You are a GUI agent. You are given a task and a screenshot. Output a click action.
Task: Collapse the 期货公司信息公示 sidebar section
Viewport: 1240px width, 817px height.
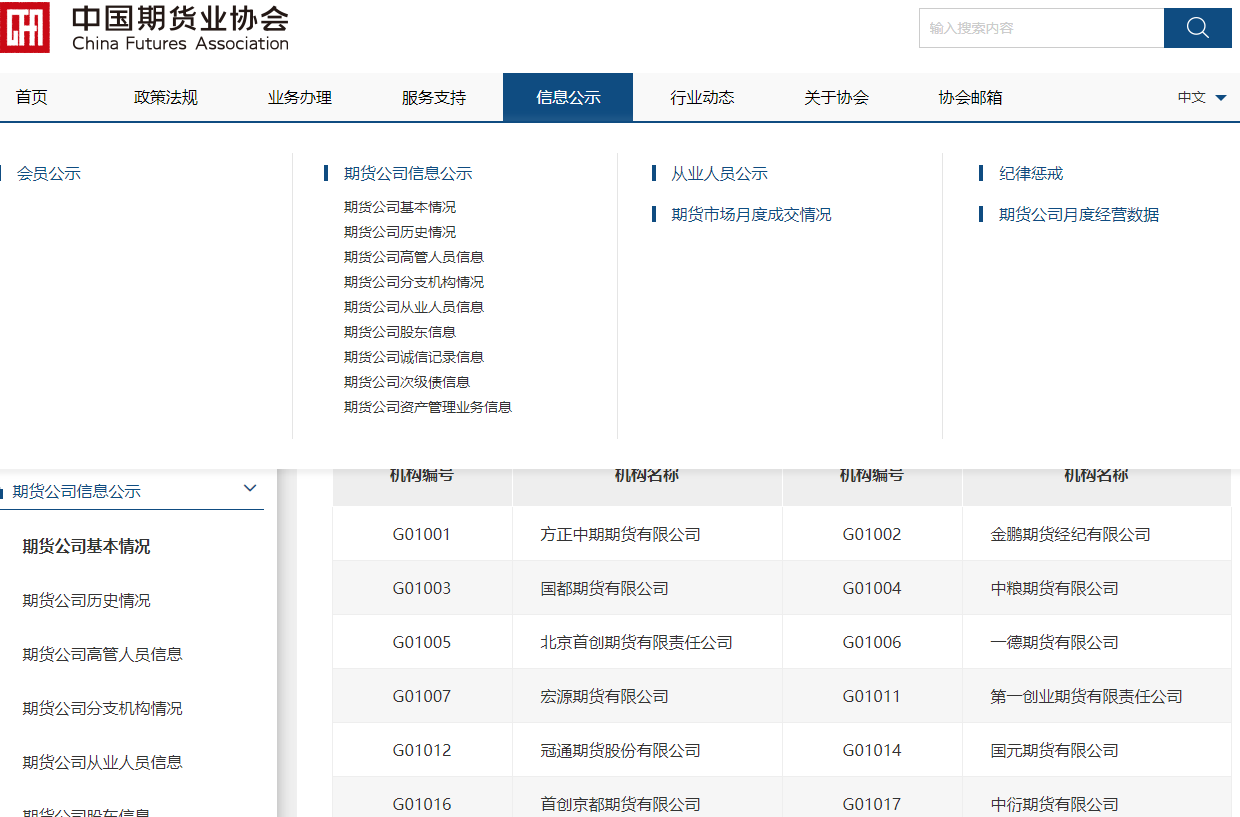pyautogui.click(x=250, y=488)
